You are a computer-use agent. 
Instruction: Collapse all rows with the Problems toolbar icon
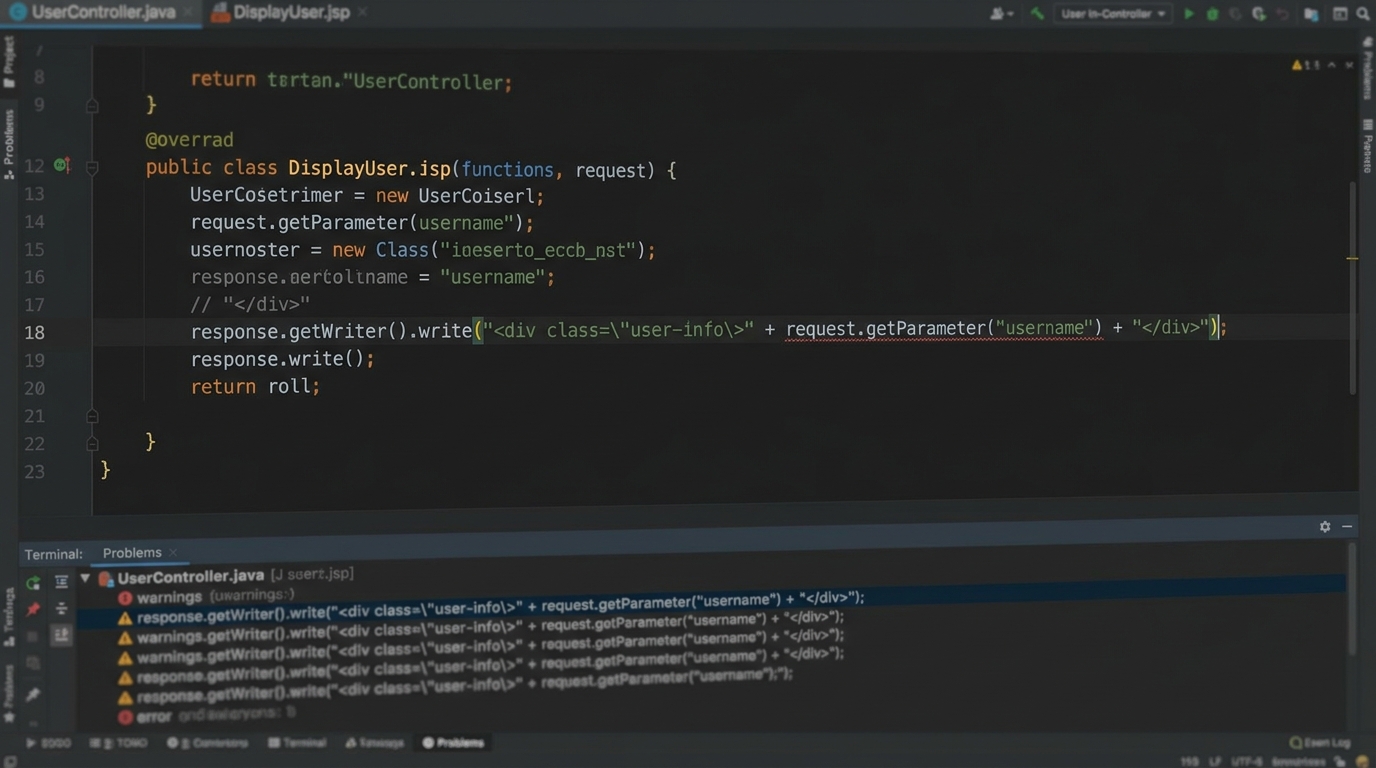[61, 608]
